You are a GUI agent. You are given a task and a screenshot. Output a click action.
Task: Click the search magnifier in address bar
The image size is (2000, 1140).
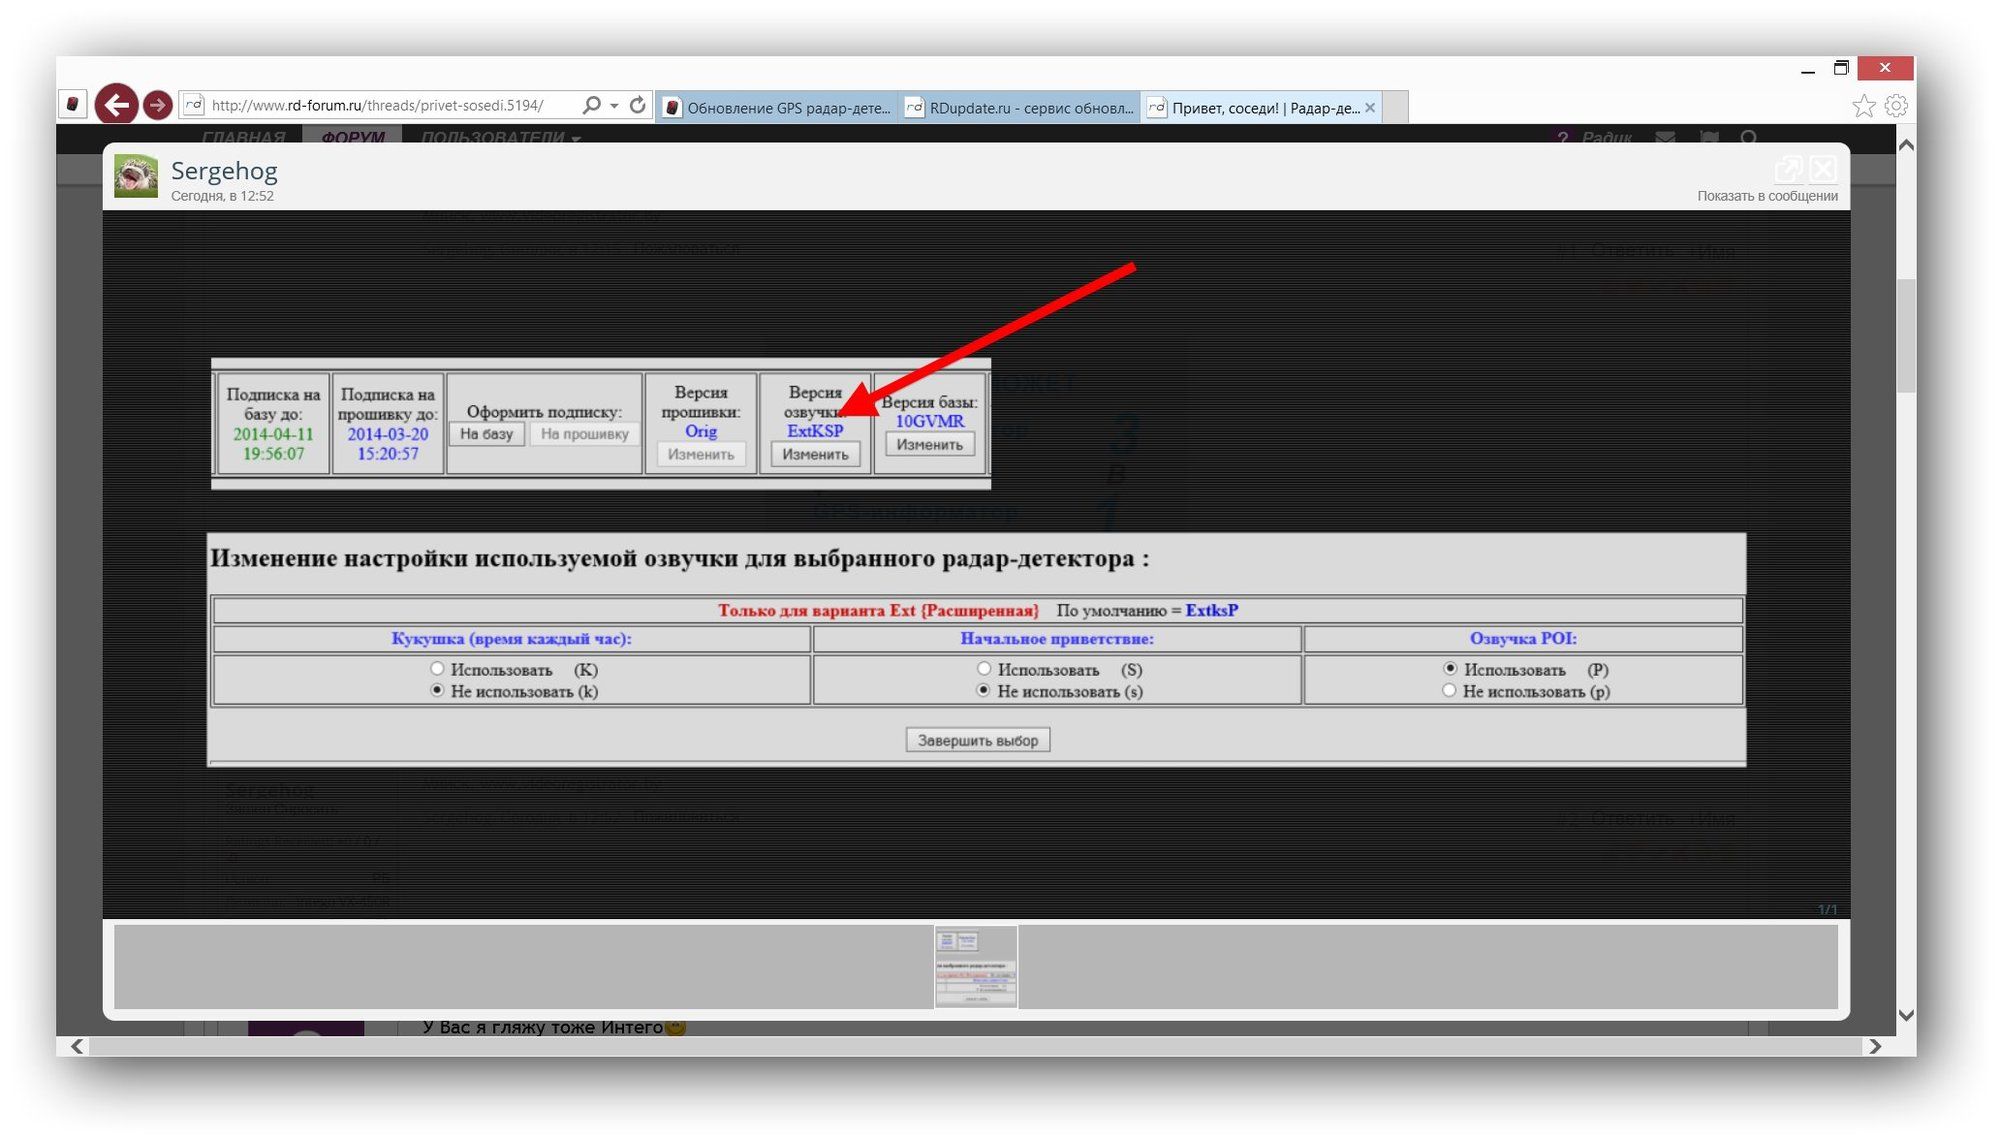point(591,105)
